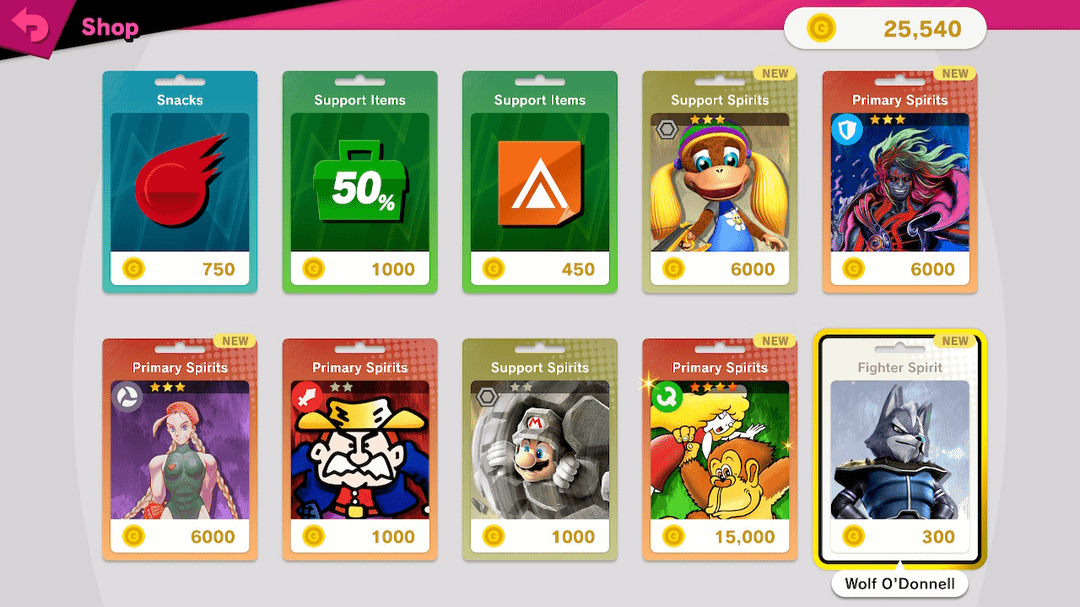Choose the green 50% toolbox support item
Screen dimensions: 1080x607
pyautogui.click(x=360, y=181)
